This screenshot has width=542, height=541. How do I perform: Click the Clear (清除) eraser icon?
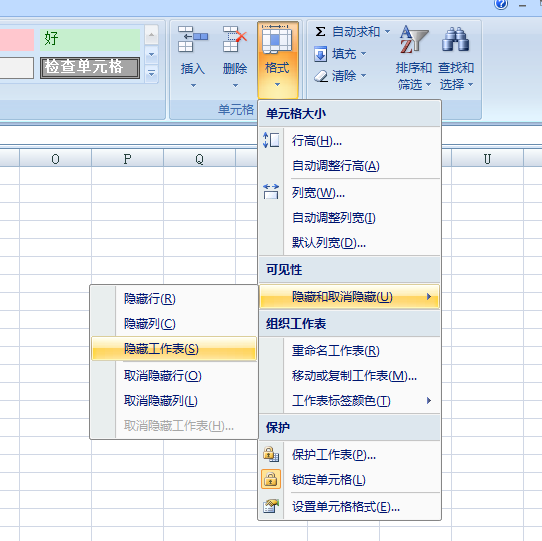[x=321, y=76]
